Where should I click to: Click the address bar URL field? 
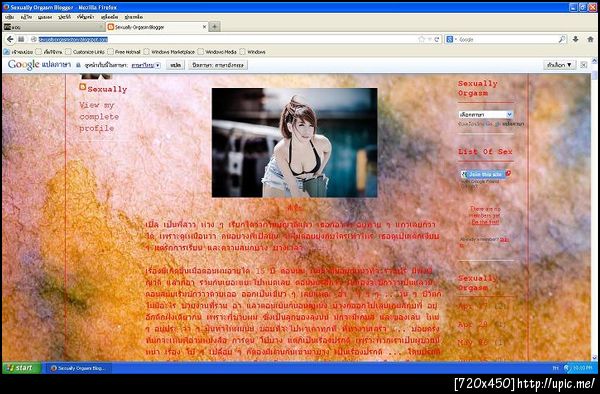226,39
